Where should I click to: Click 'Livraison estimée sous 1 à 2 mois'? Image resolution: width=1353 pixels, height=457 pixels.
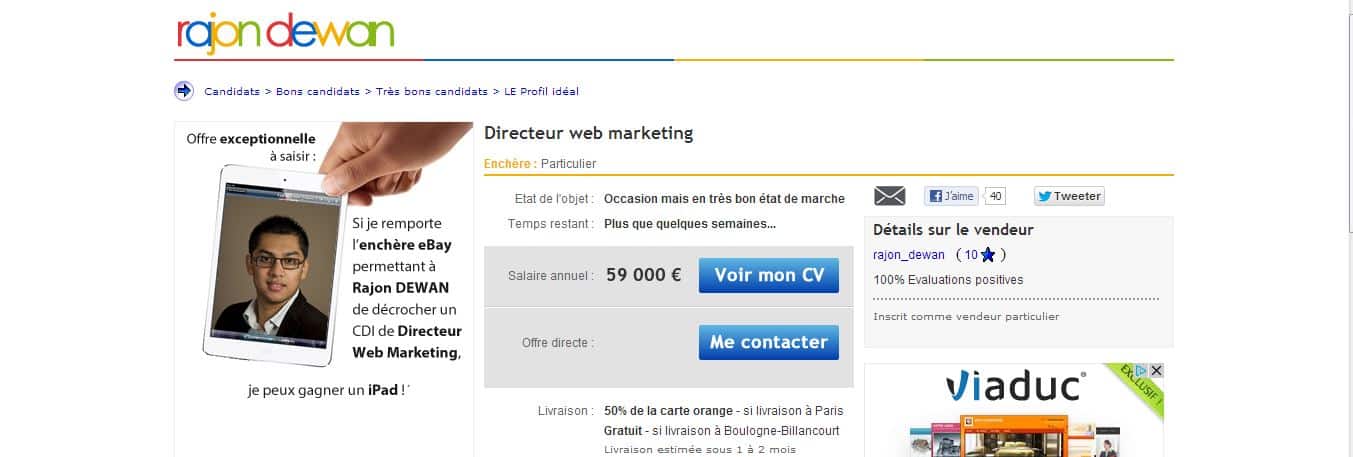click(x=700, y=449)
